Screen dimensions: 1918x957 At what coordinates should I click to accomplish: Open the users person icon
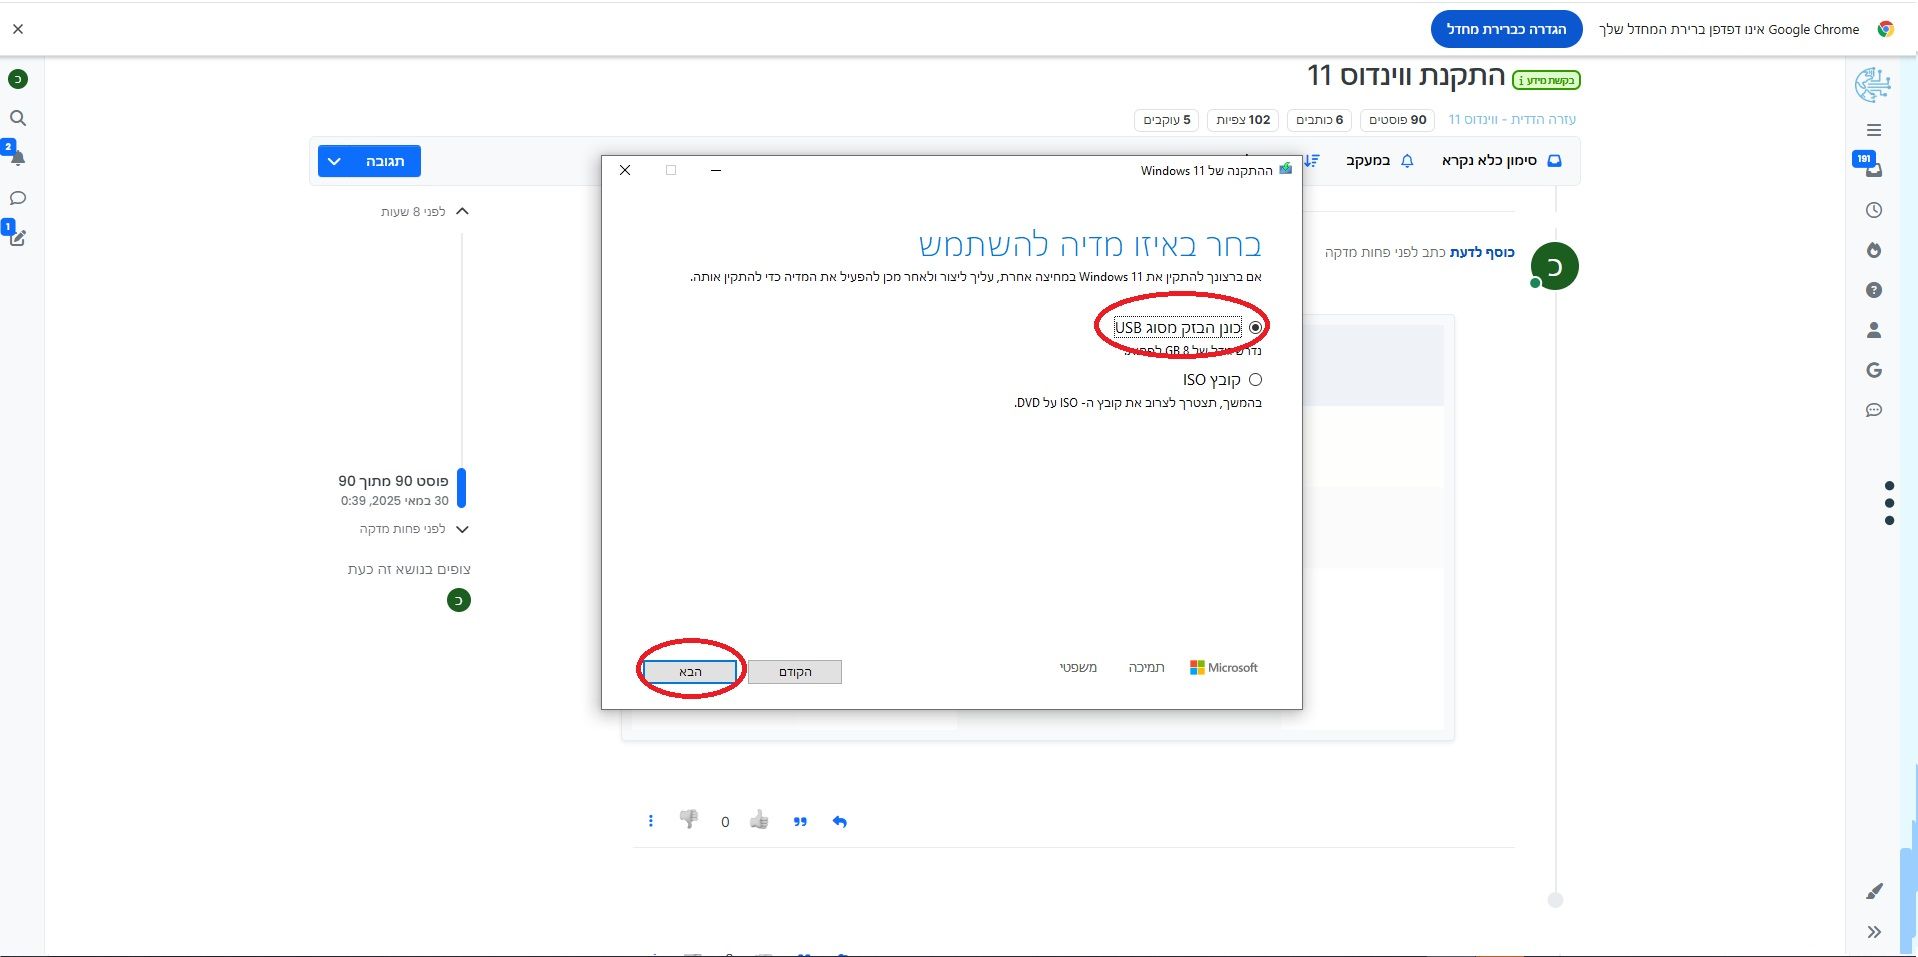click(x=1874, y=330)
